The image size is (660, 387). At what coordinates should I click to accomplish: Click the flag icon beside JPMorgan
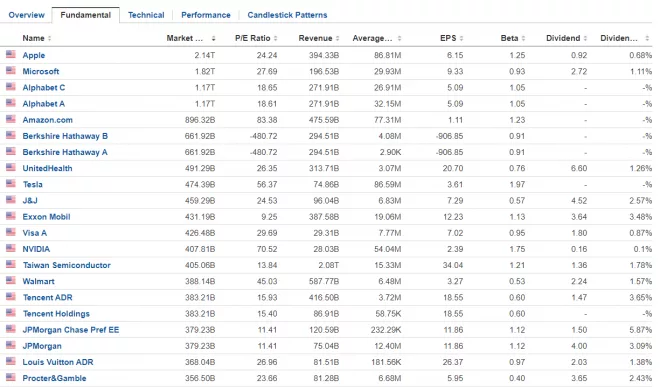pos(11,345)
